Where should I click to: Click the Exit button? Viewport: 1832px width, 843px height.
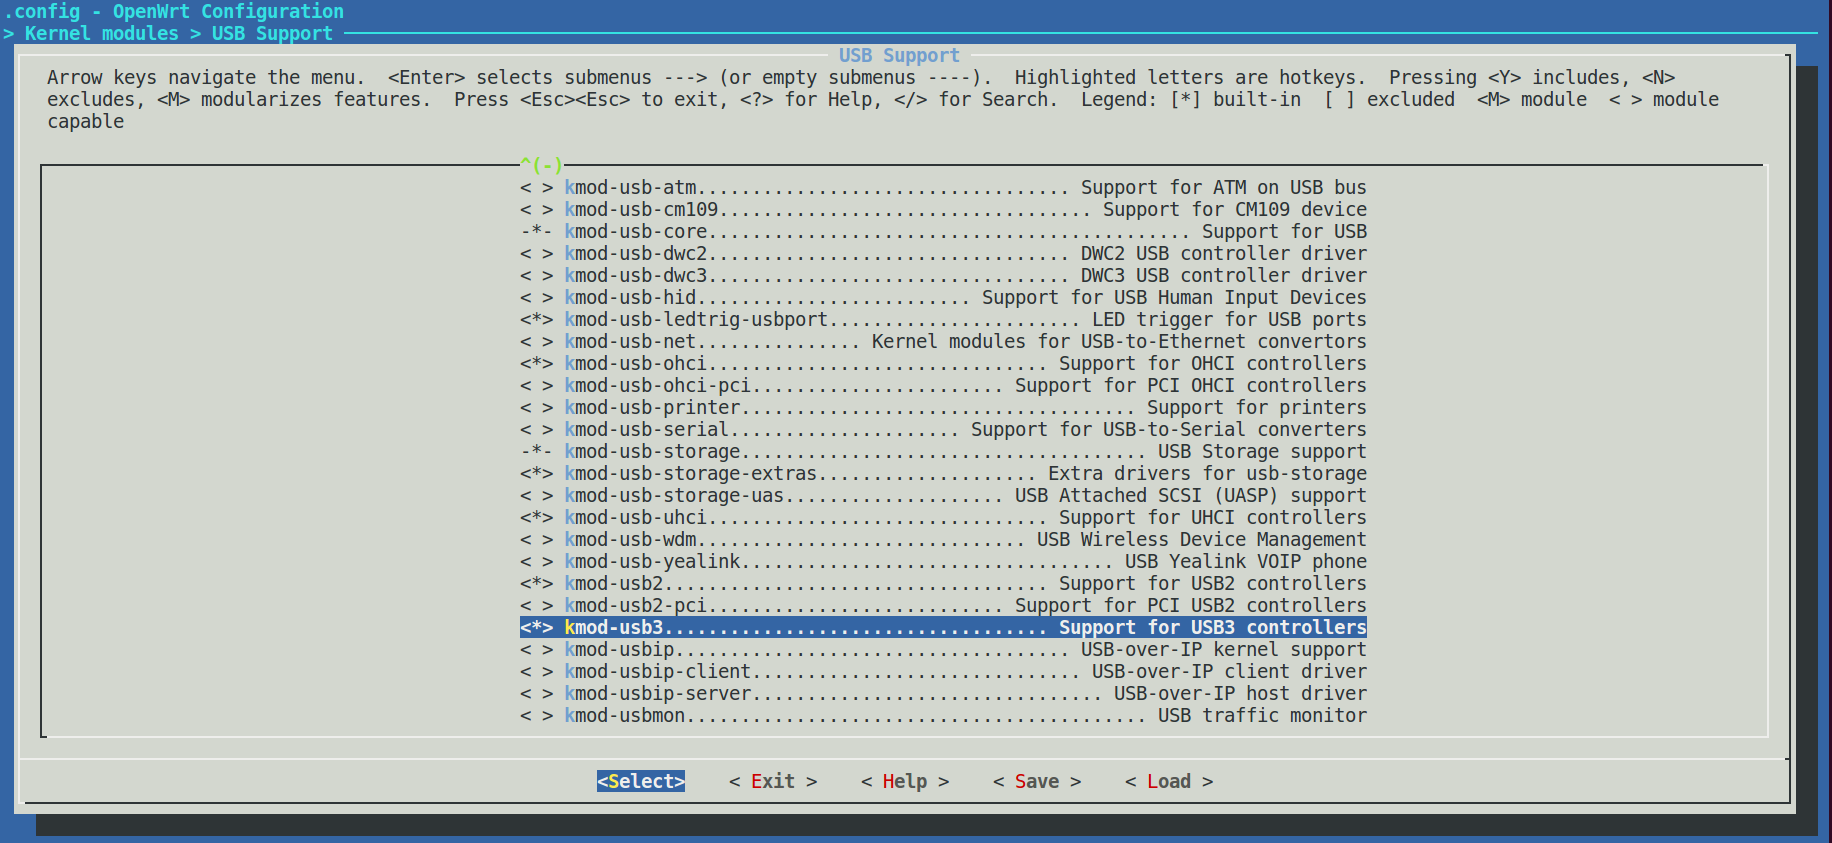(773, 782)
